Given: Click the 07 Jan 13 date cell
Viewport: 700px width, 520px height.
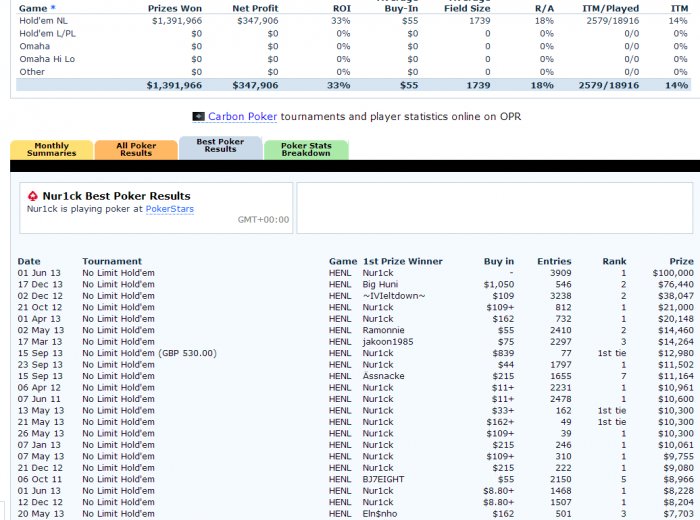Looking at the screenshot, I should (39, 445).
